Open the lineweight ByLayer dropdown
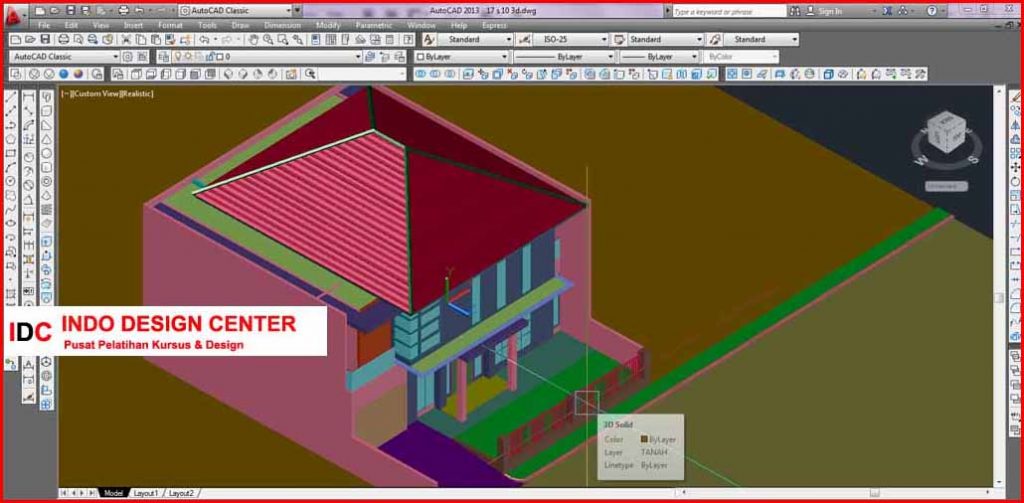The height and width of the screenshot is (503, 1024). [x=694, y=57]
